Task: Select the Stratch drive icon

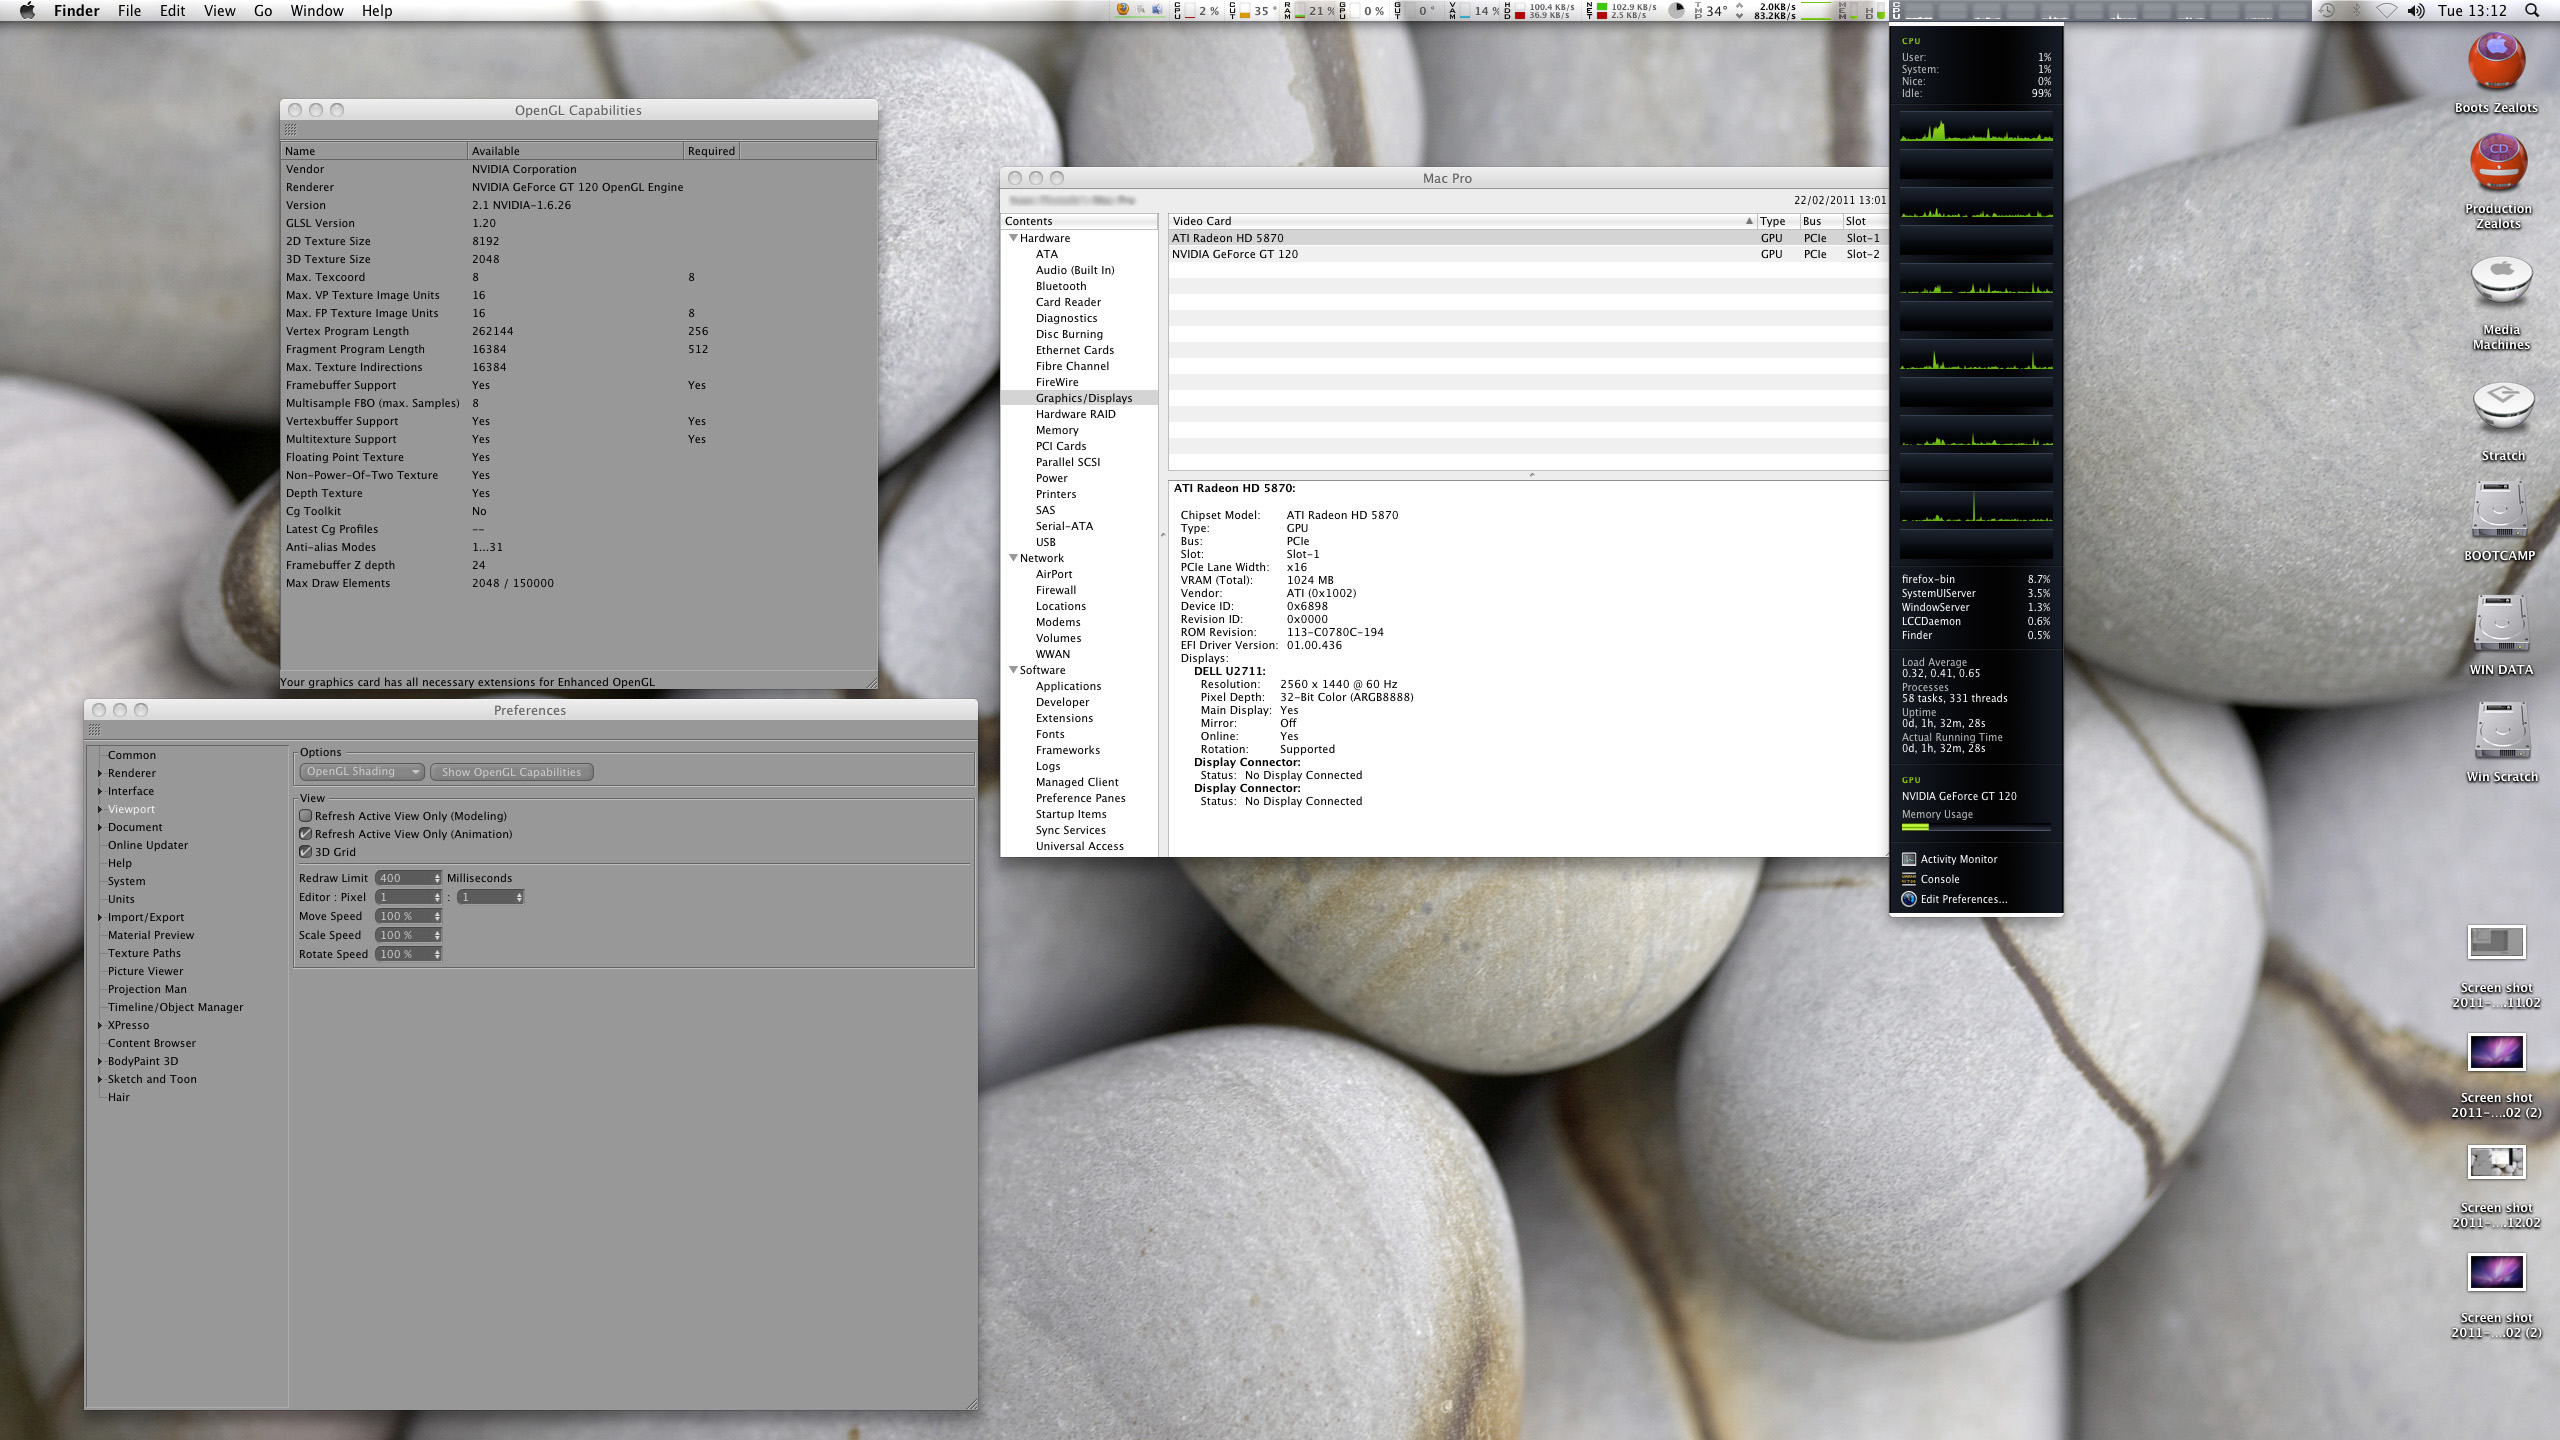Action: point(2503,406)
